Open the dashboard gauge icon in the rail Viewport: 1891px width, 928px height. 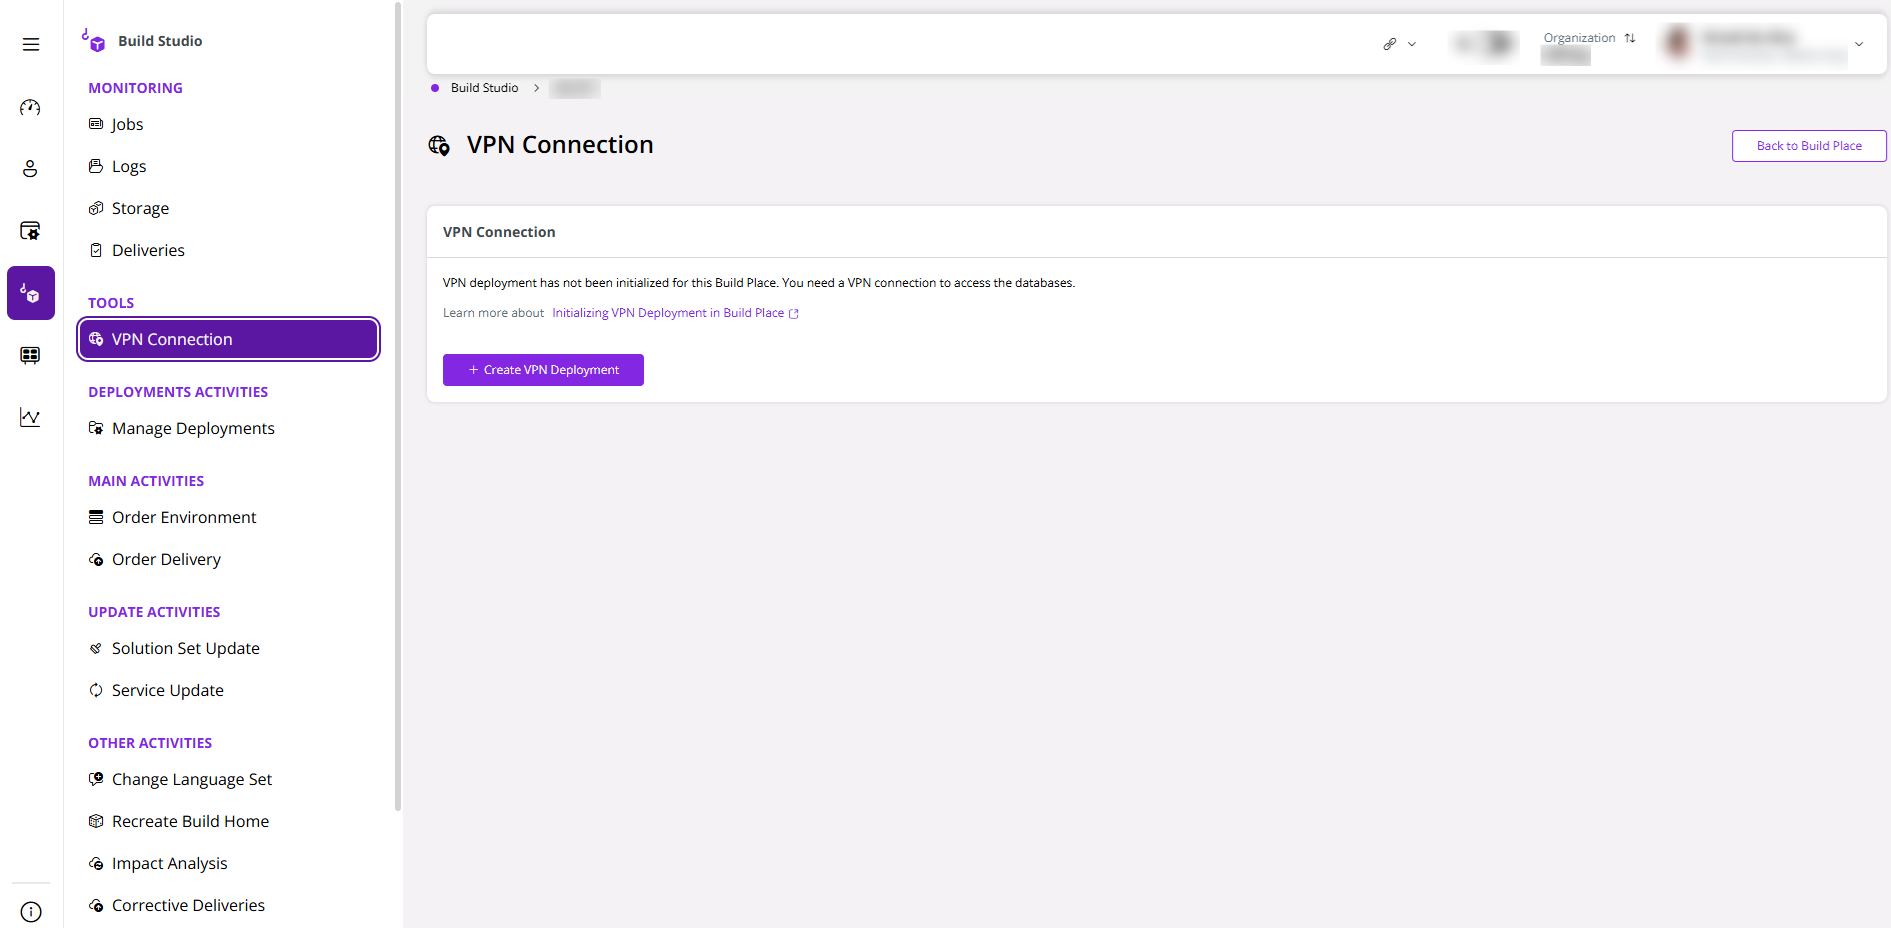click(x=30, y=107)
